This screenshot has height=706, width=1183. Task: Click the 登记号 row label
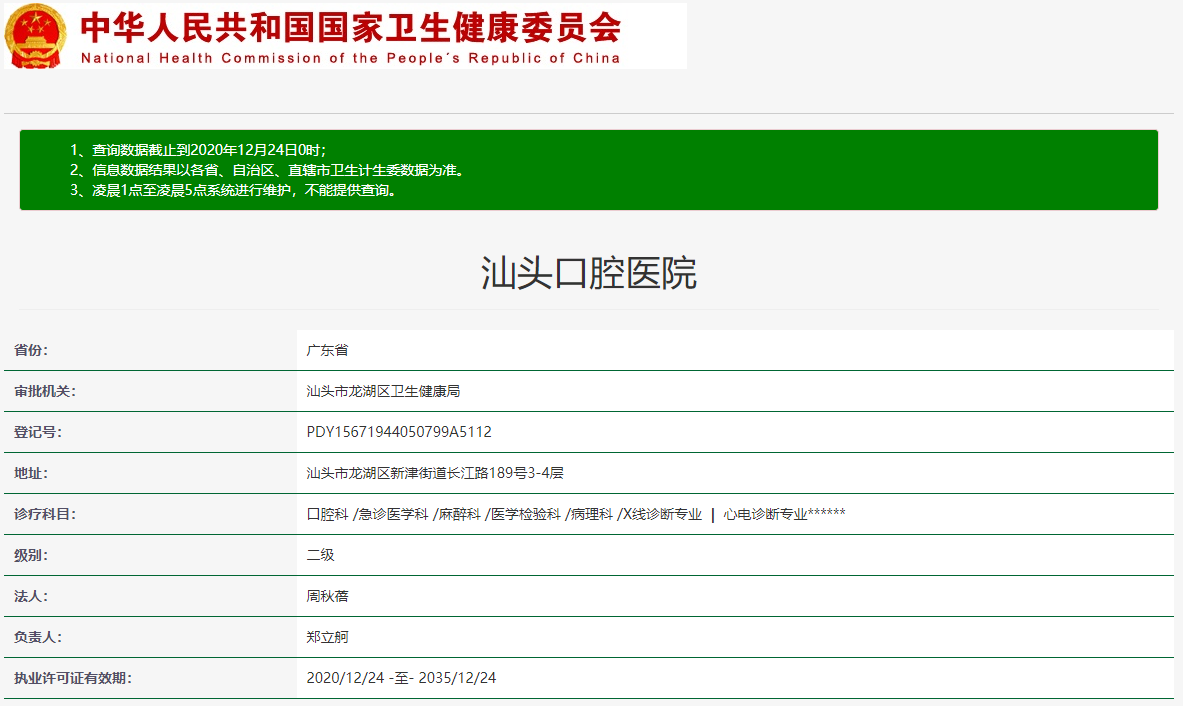(38, 433)
